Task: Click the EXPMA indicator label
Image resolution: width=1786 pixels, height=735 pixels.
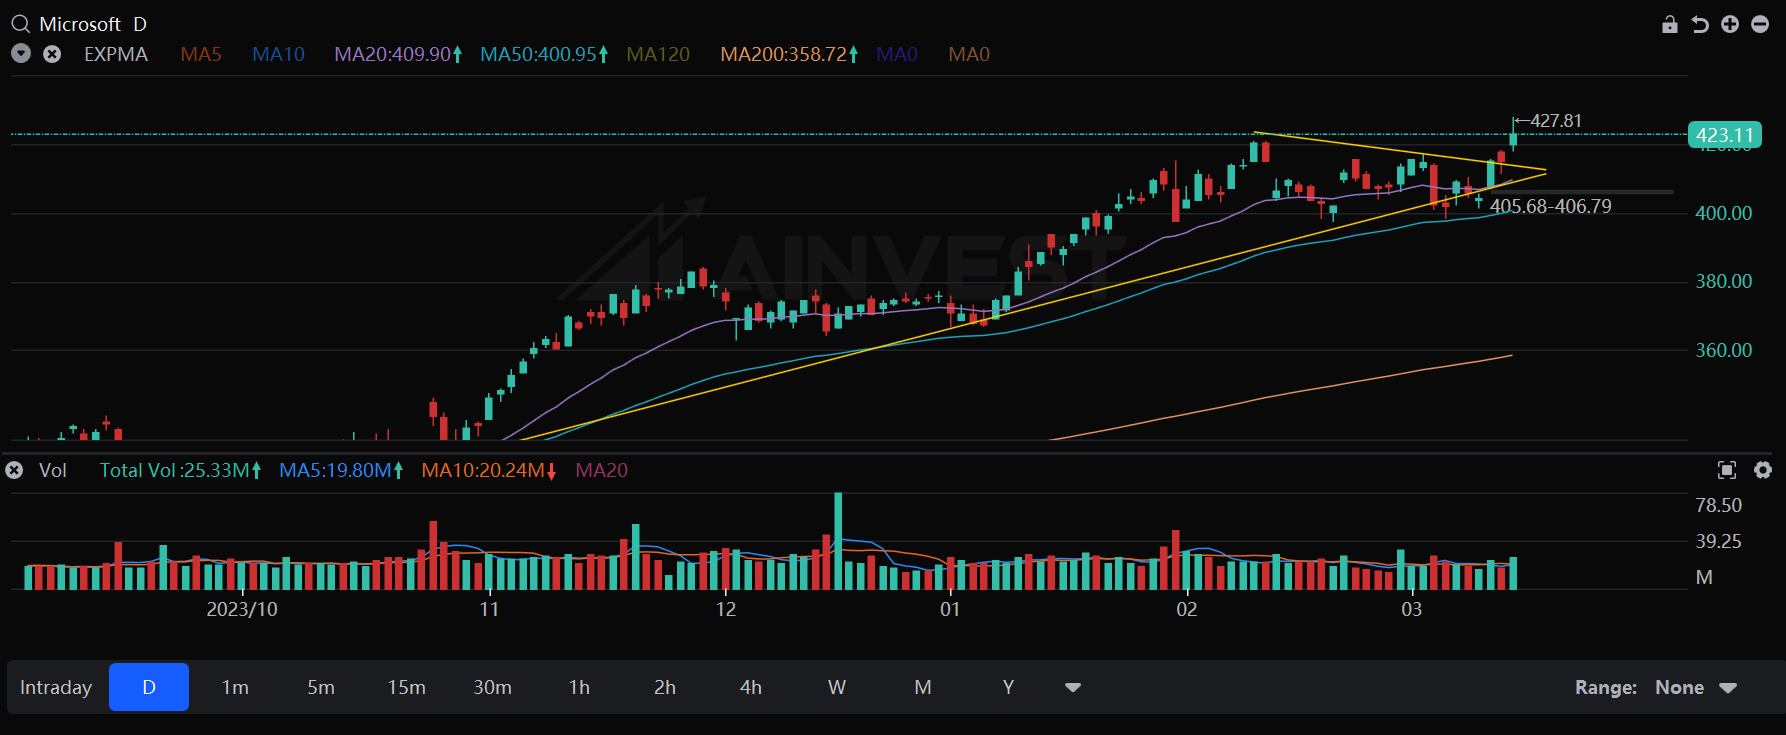Action: pyautogui.click(x=116, y=54)
